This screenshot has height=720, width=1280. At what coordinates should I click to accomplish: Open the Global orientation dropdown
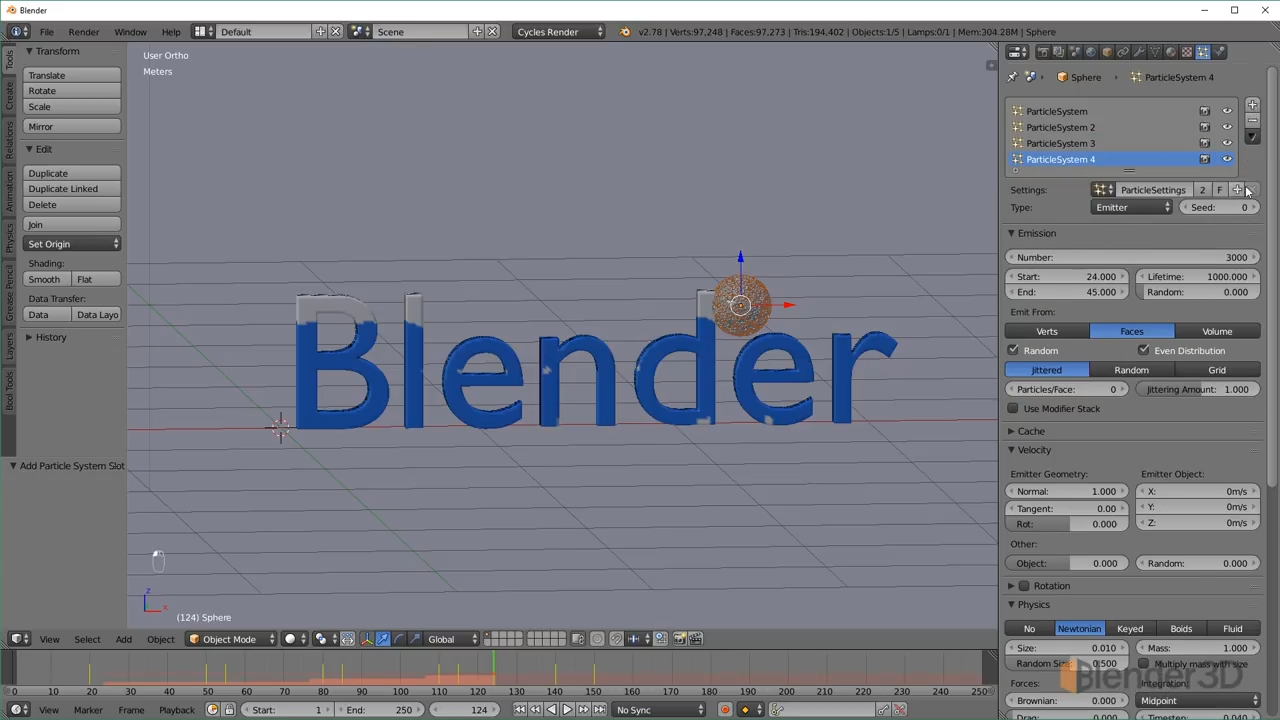click(452, 639)
